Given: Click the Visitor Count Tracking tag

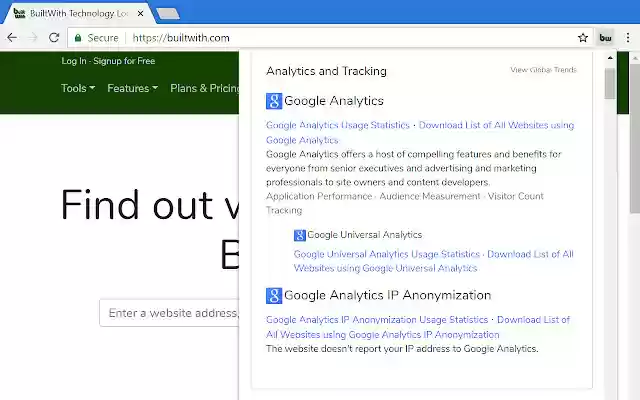Looking at the screenshot, I should click(516, 196).
